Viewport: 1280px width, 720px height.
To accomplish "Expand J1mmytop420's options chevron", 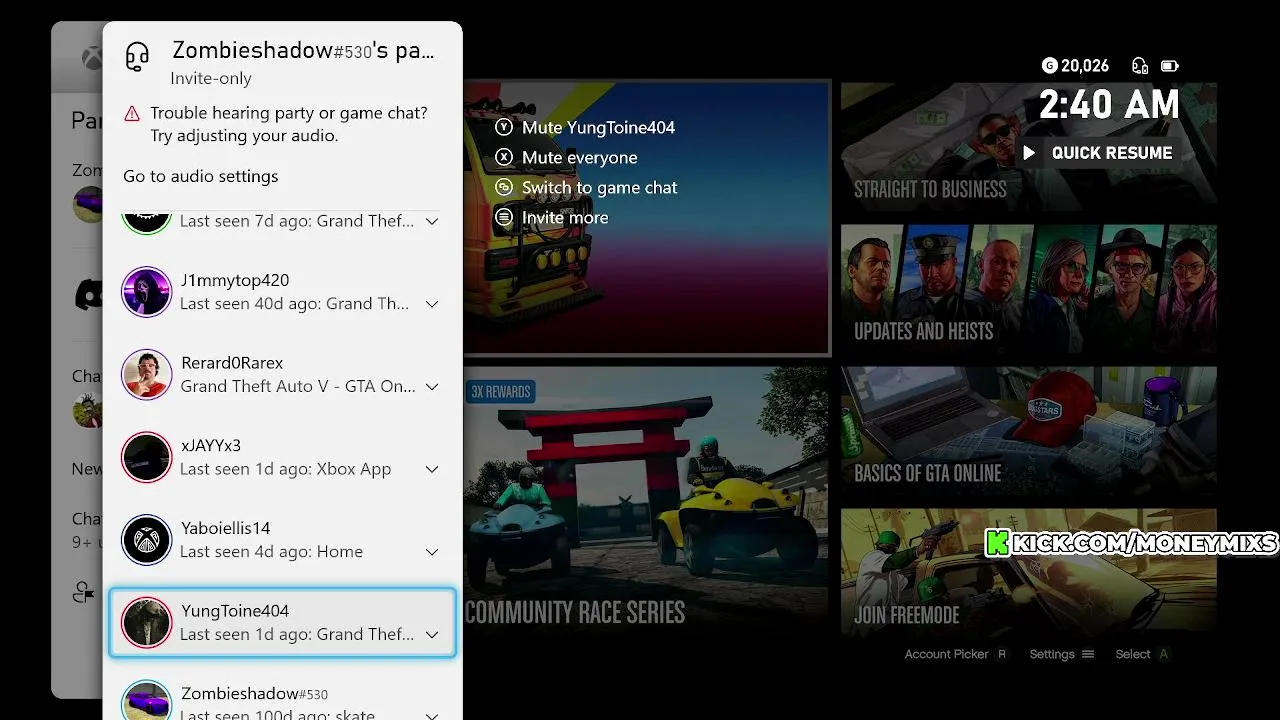I will pos(432,304).
